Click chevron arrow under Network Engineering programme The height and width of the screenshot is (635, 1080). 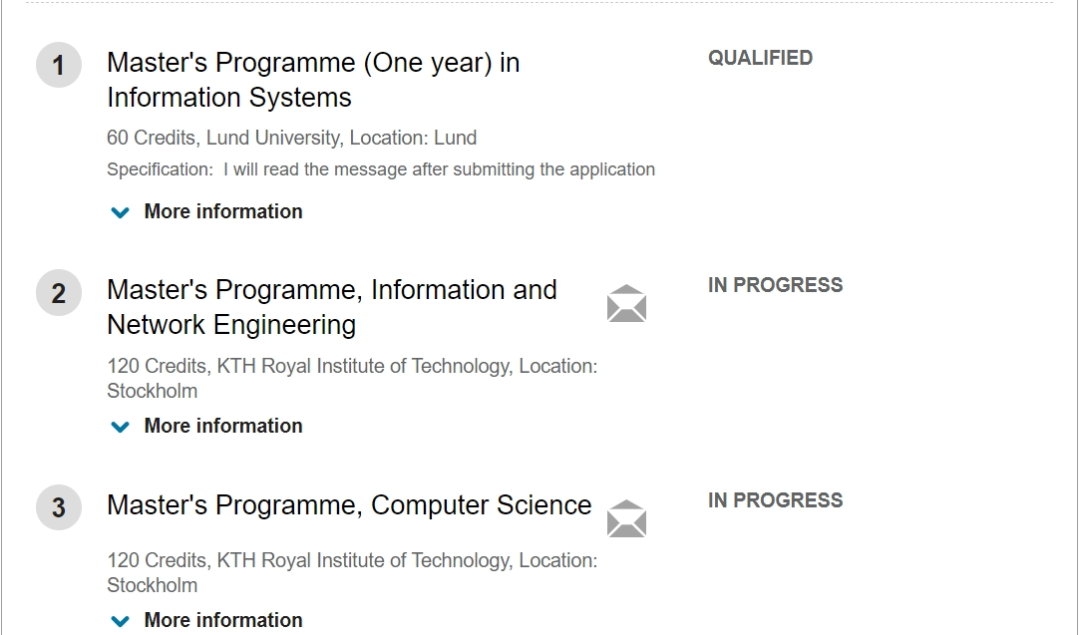tap(120, 426)
